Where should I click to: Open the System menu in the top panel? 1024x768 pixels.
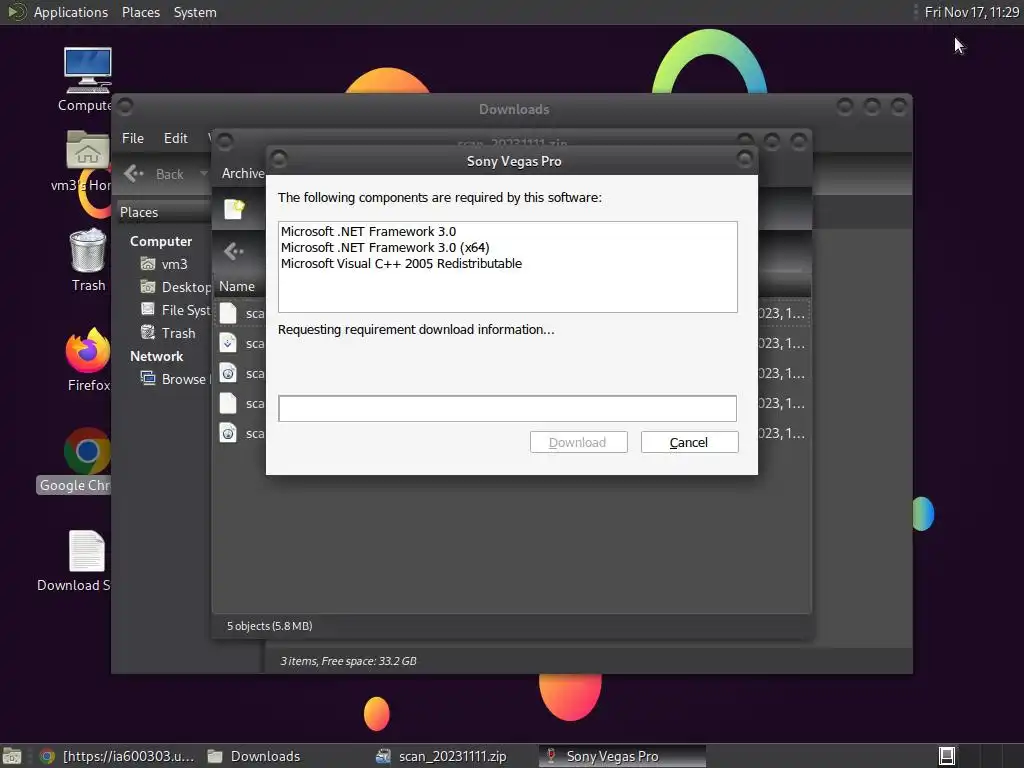195,12
